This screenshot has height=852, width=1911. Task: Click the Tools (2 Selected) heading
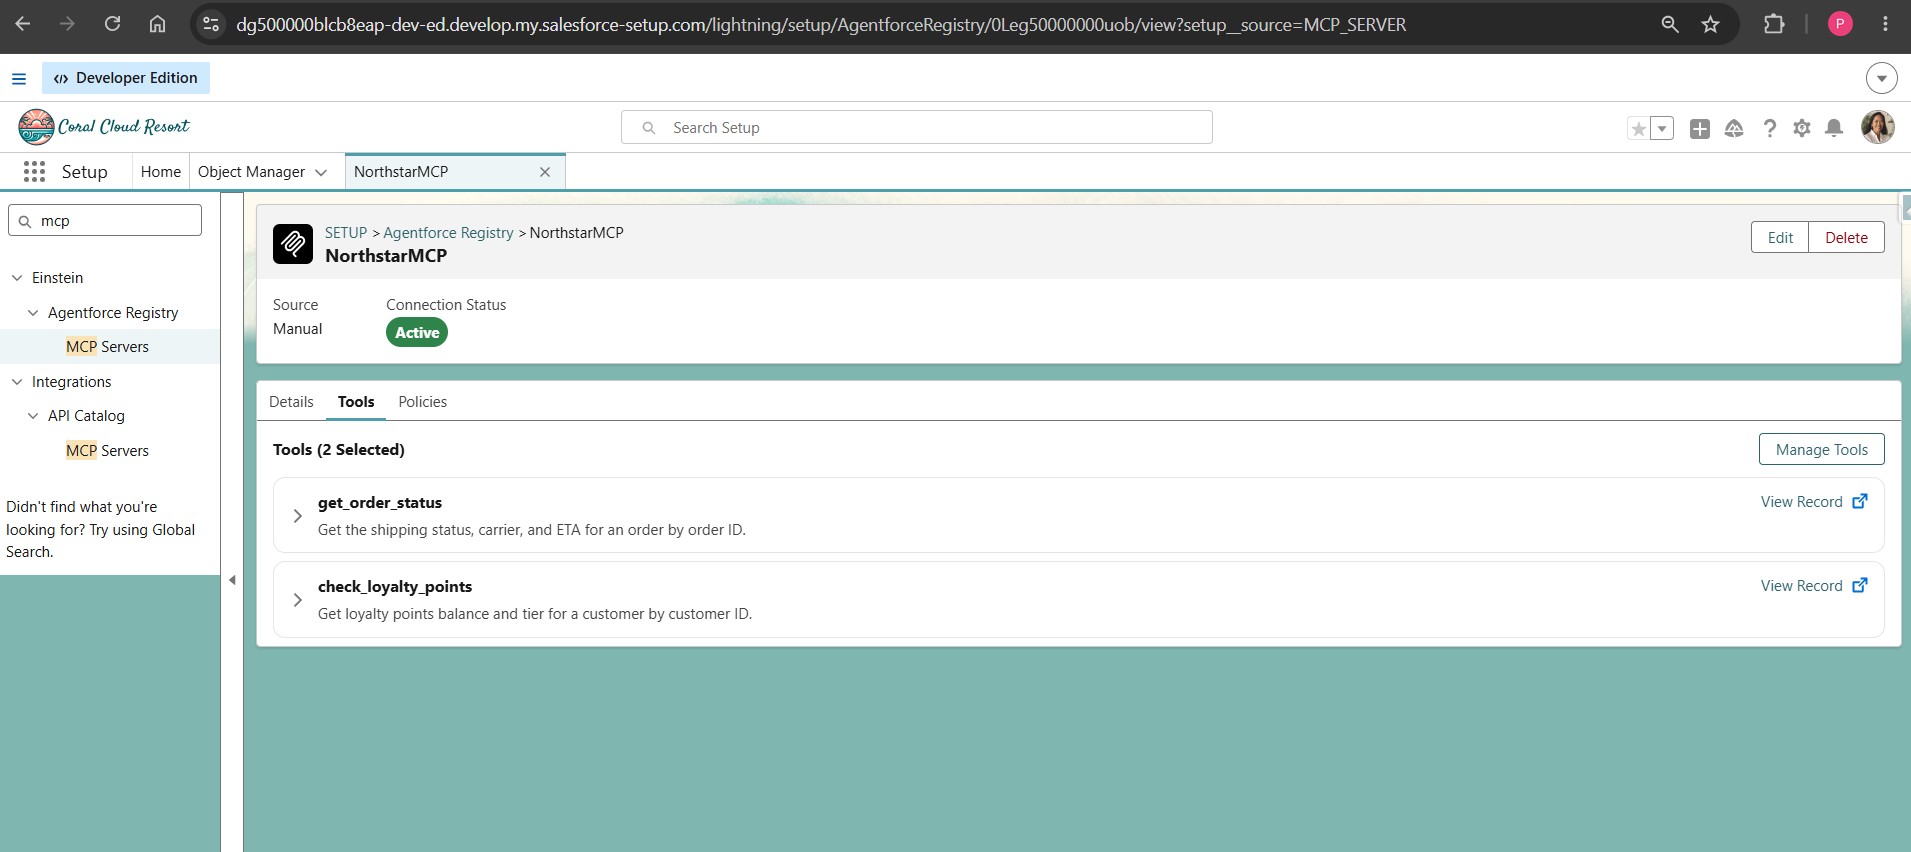(339, 450)
